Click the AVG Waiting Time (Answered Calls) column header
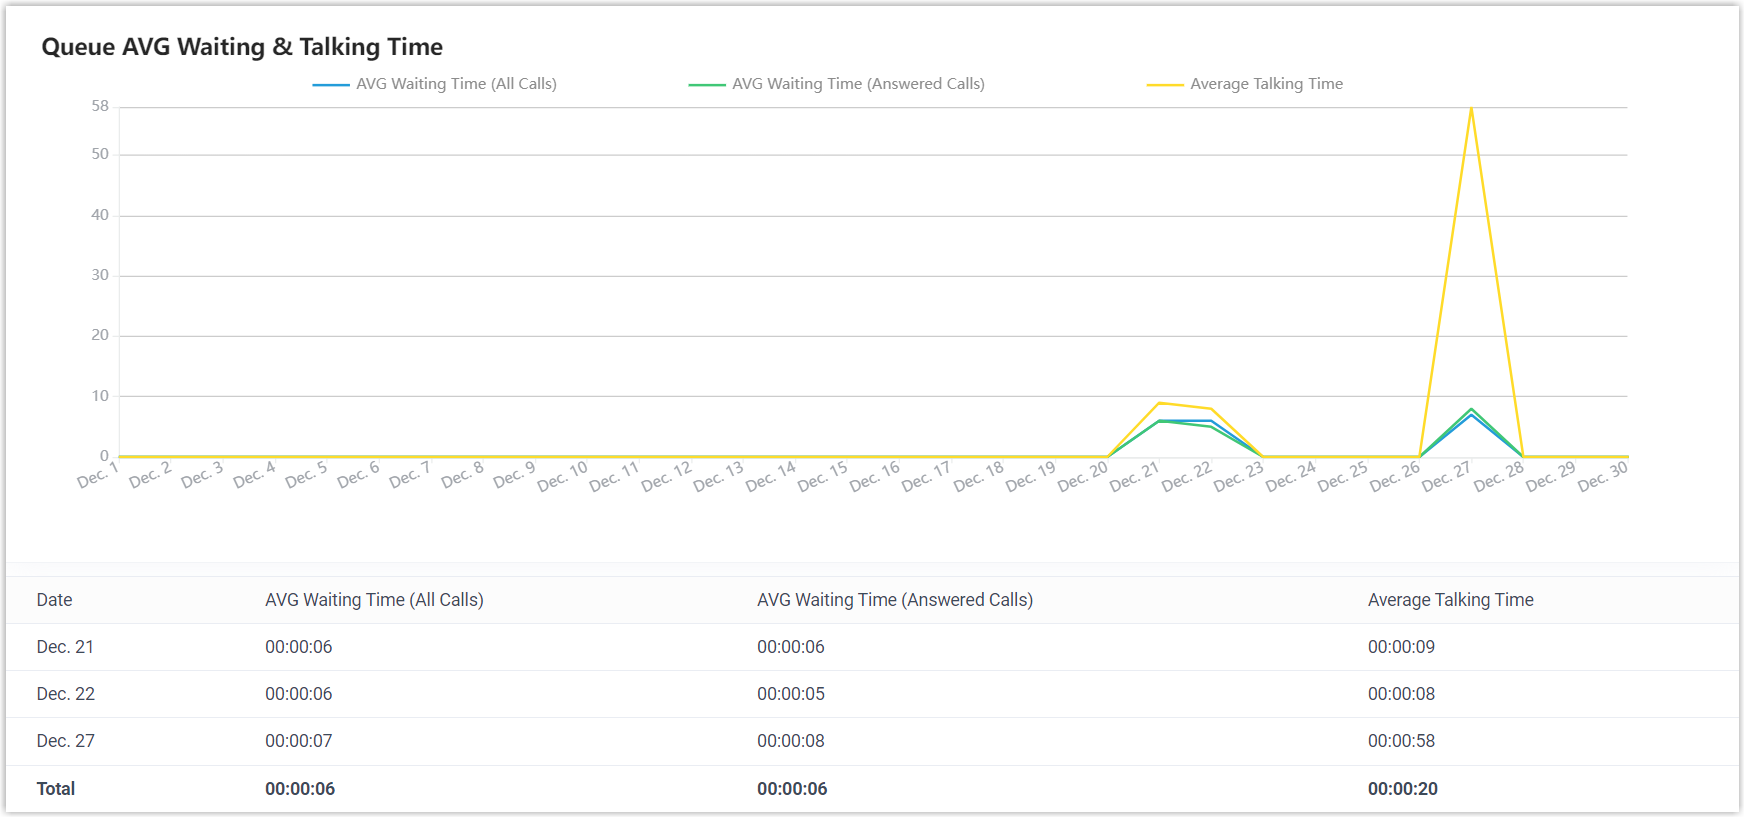1745x818 pixels. coord(894,600)
